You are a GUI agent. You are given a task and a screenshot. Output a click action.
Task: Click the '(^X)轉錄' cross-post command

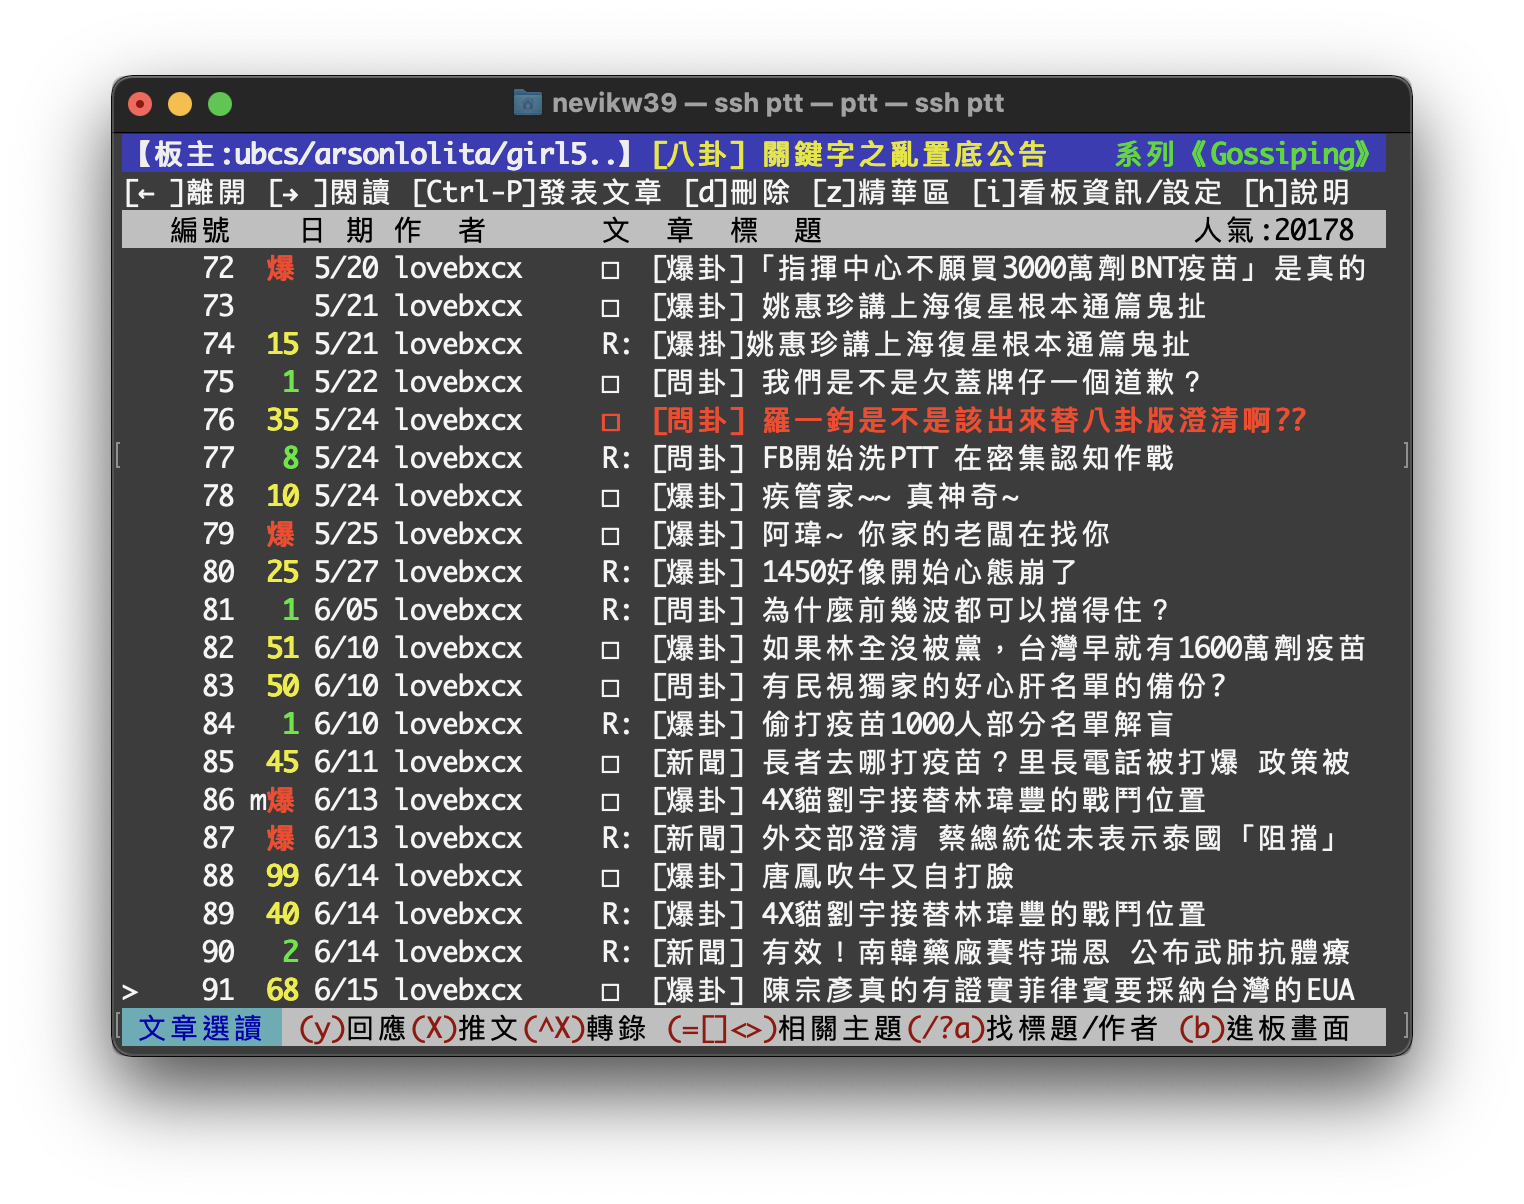585,1028
